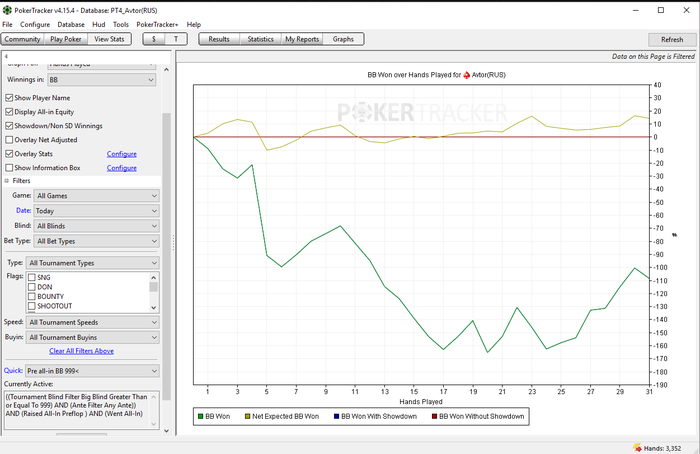The height and width of the screenshot is (454, 700).
Task: Open the Statistics tab
Action: pos(260,39)
